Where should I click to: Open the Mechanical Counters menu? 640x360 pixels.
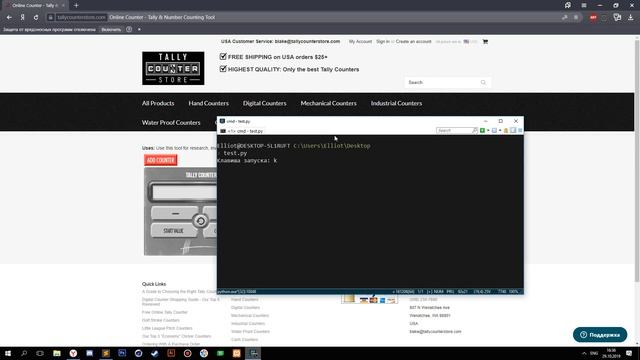tap(329, 103)
